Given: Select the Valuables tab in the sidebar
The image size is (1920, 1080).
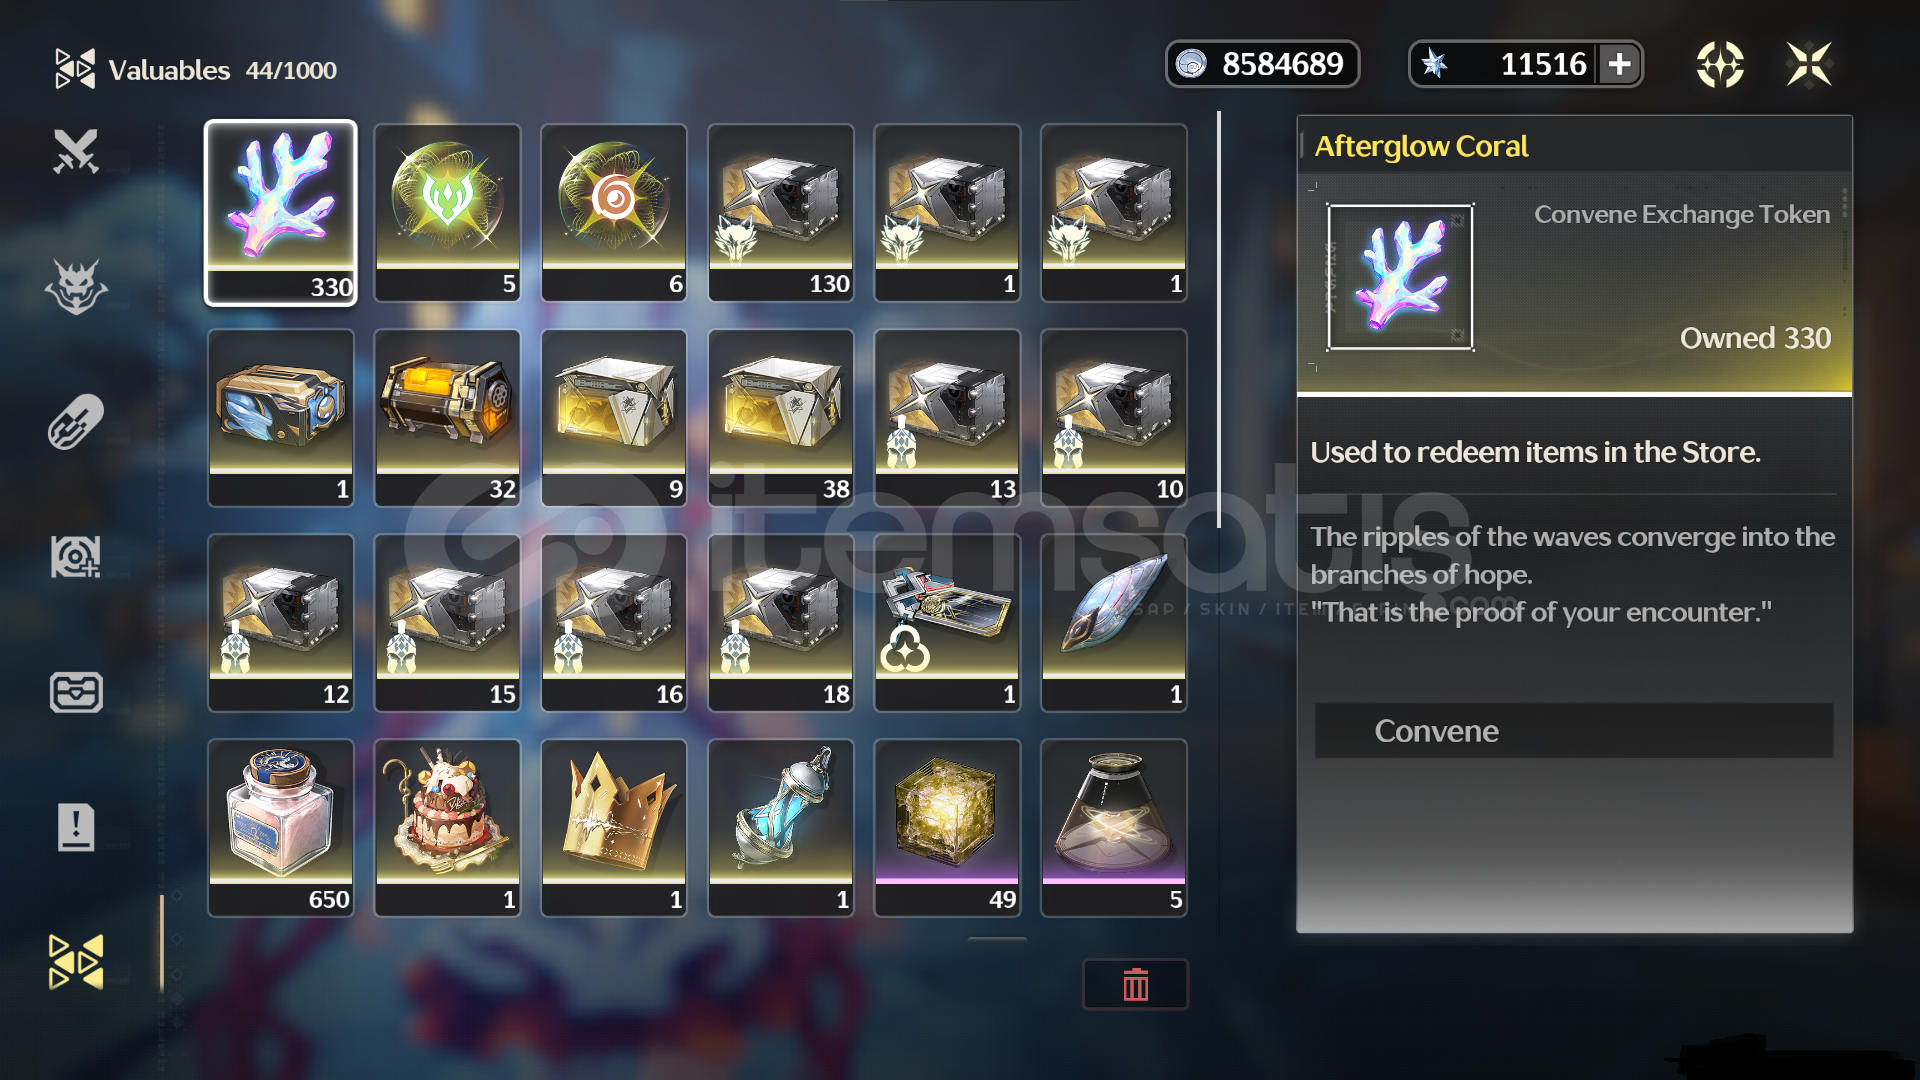Looking at the screenshot, I should tap(76, 962).
